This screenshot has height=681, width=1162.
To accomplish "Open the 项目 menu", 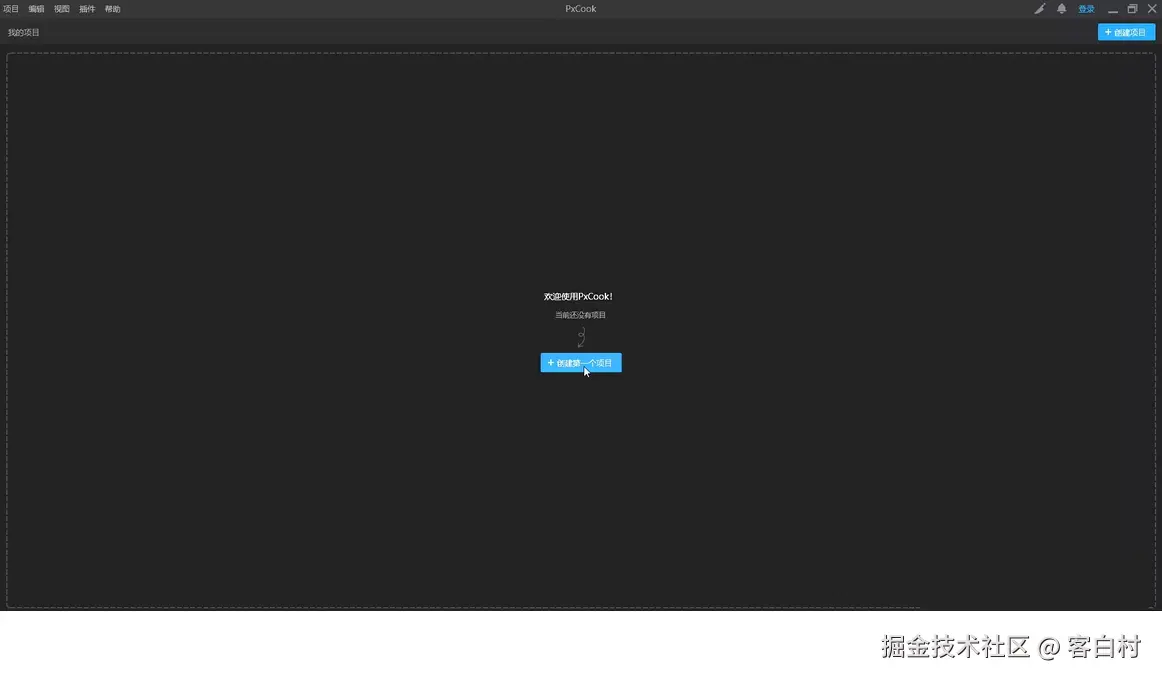I will [10, 9].
